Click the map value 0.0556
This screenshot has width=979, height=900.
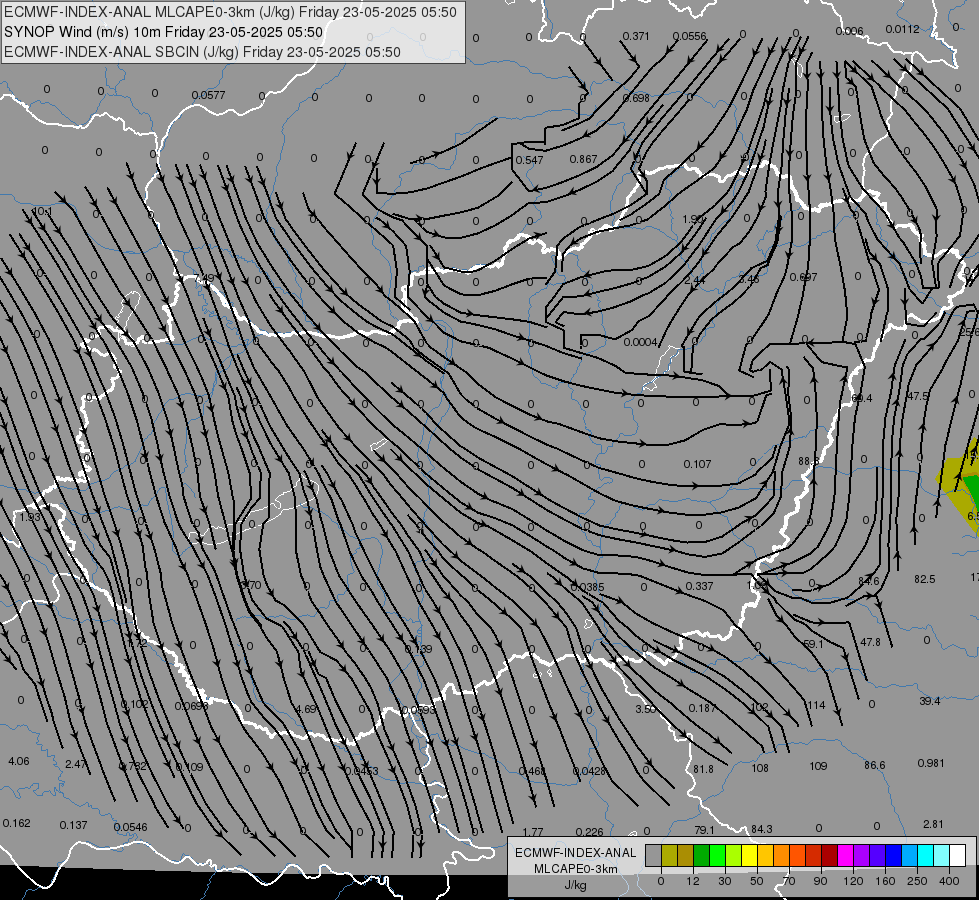click(x=690, y=36)
